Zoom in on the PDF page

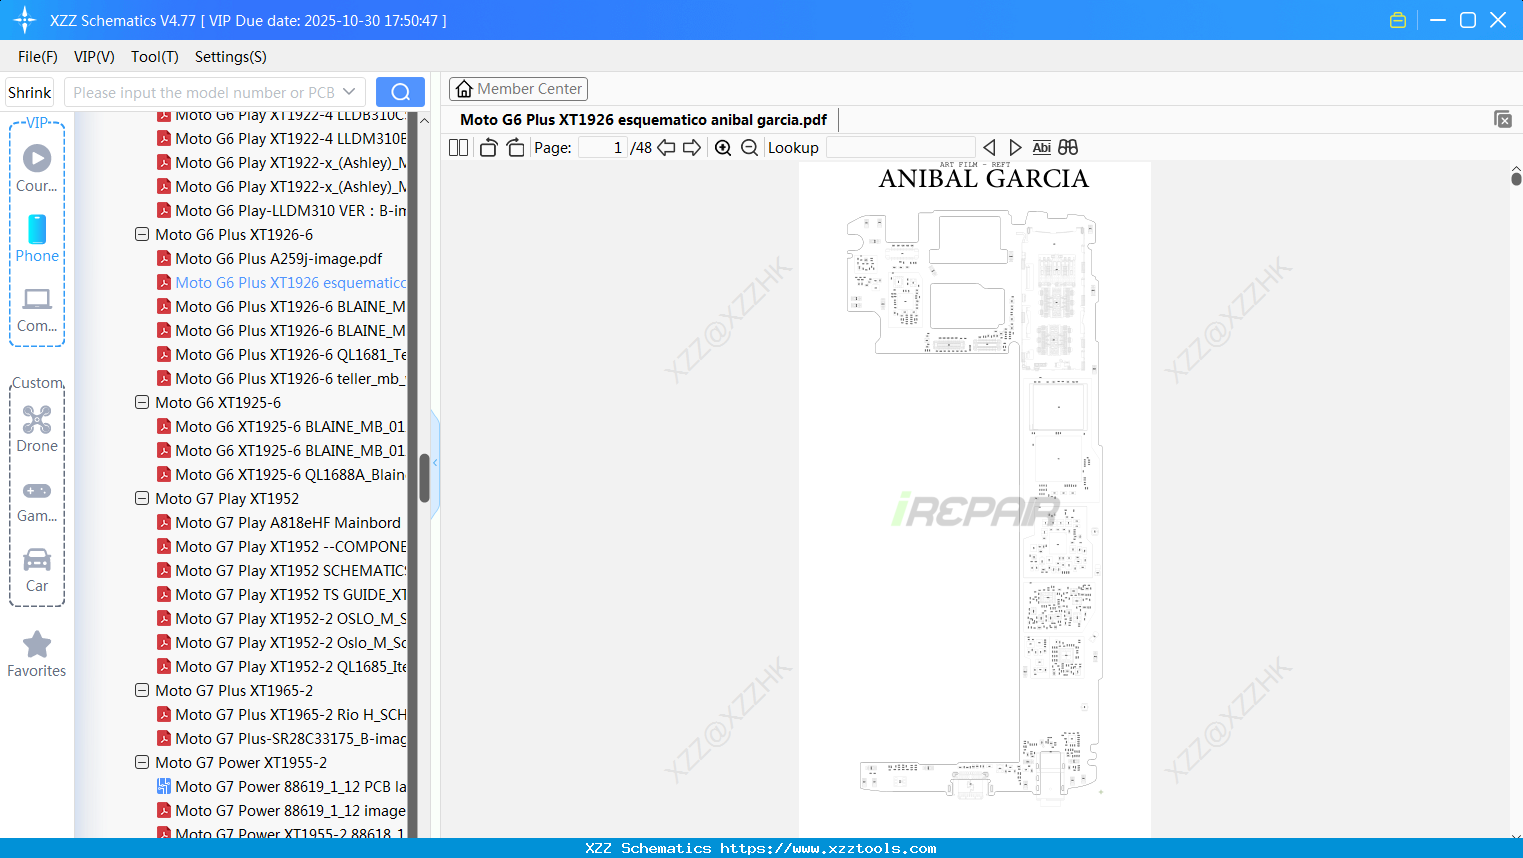point(723,147)
